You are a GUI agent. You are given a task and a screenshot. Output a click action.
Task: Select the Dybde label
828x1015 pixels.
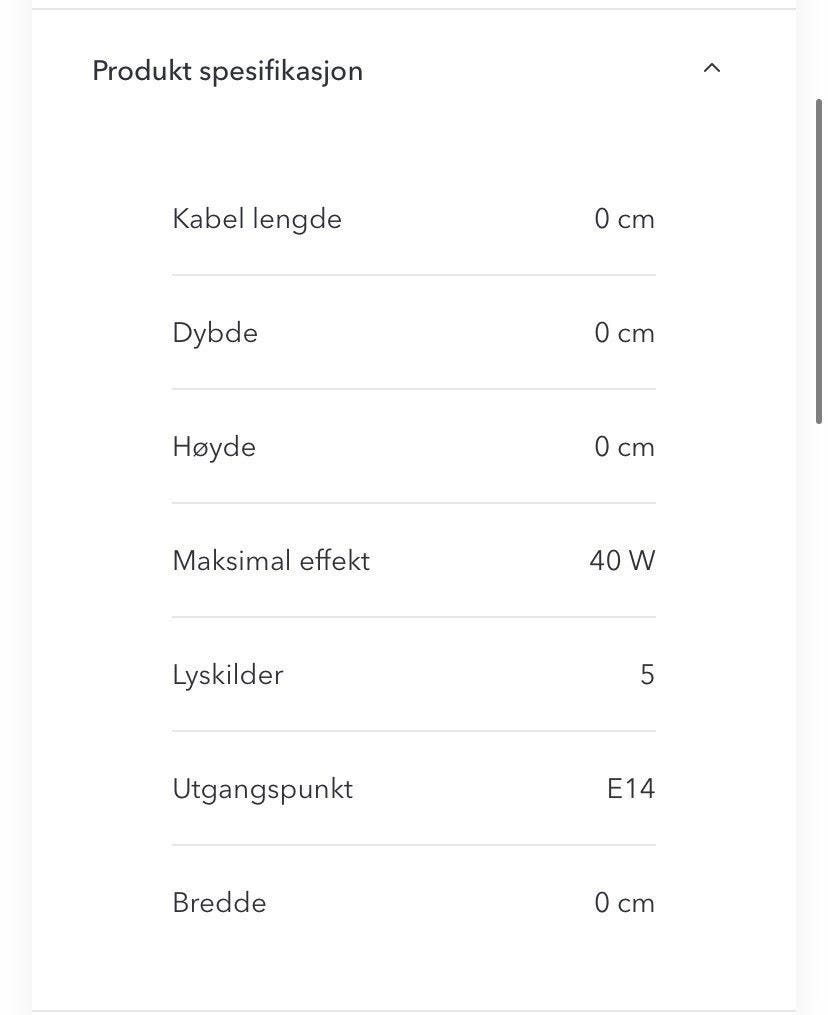(x=215, y=333)
